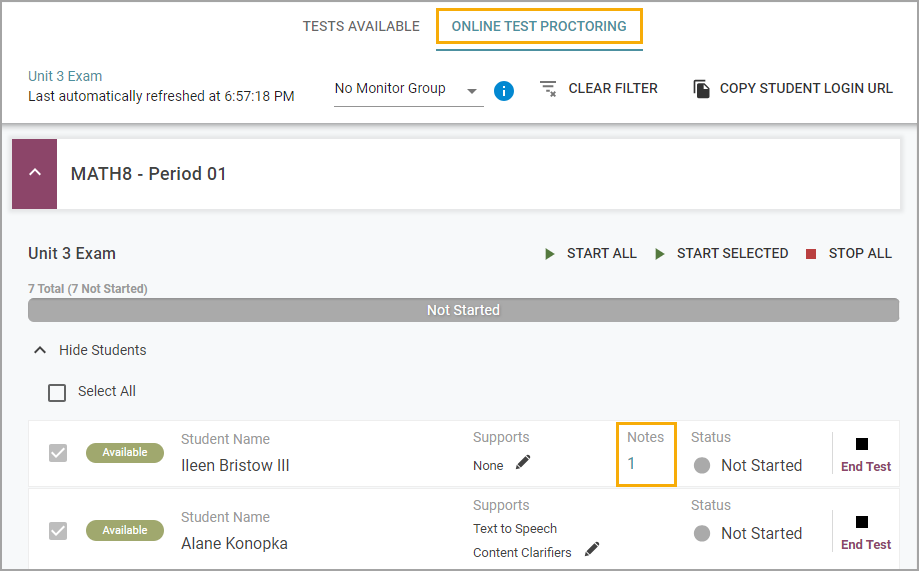
Task: Click End Test stop square for Ileen Bristow
Action: (862, 444)
